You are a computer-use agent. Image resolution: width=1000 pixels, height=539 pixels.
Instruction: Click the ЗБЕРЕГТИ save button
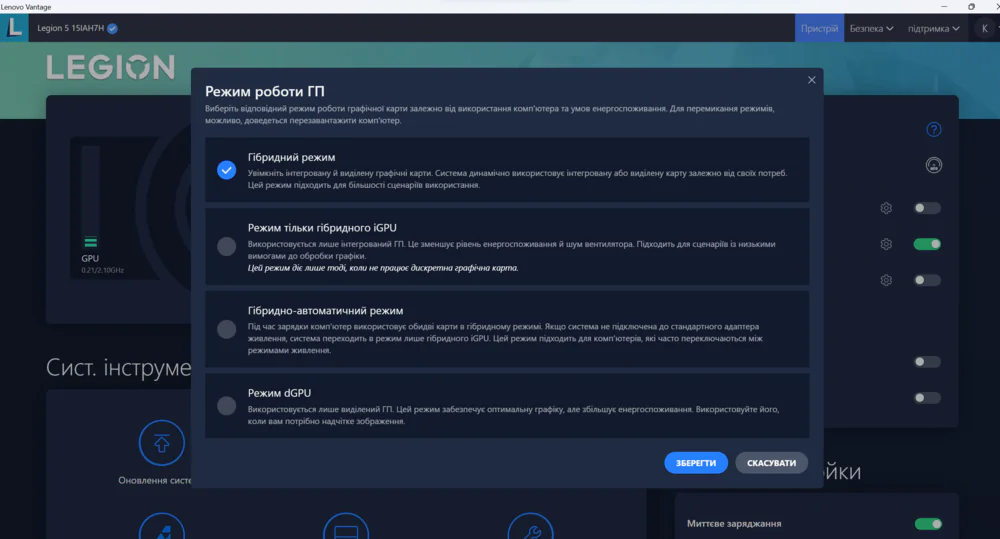[696, 462]
